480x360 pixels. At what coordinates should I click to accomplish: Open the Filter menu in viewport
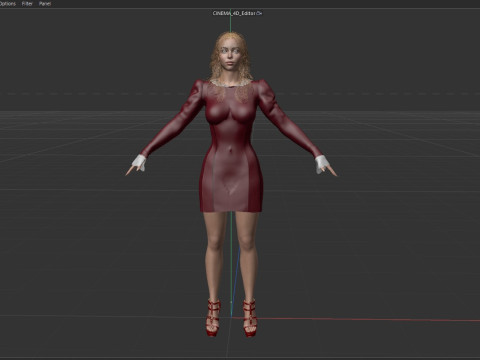(27, 4)
